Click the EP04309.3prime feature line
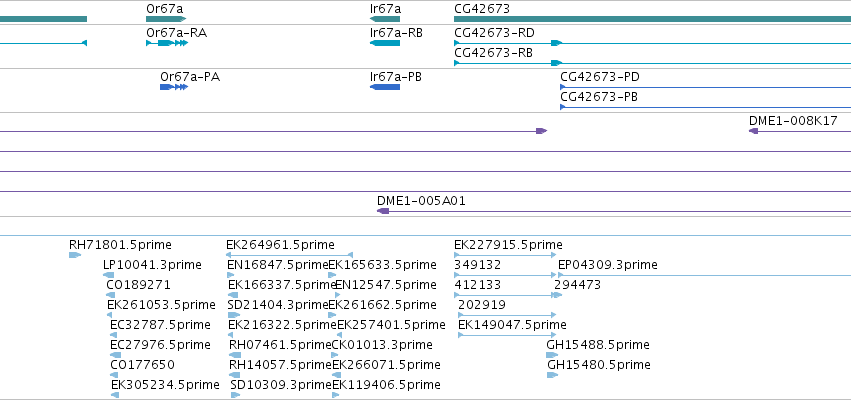 tap(704, 275)
